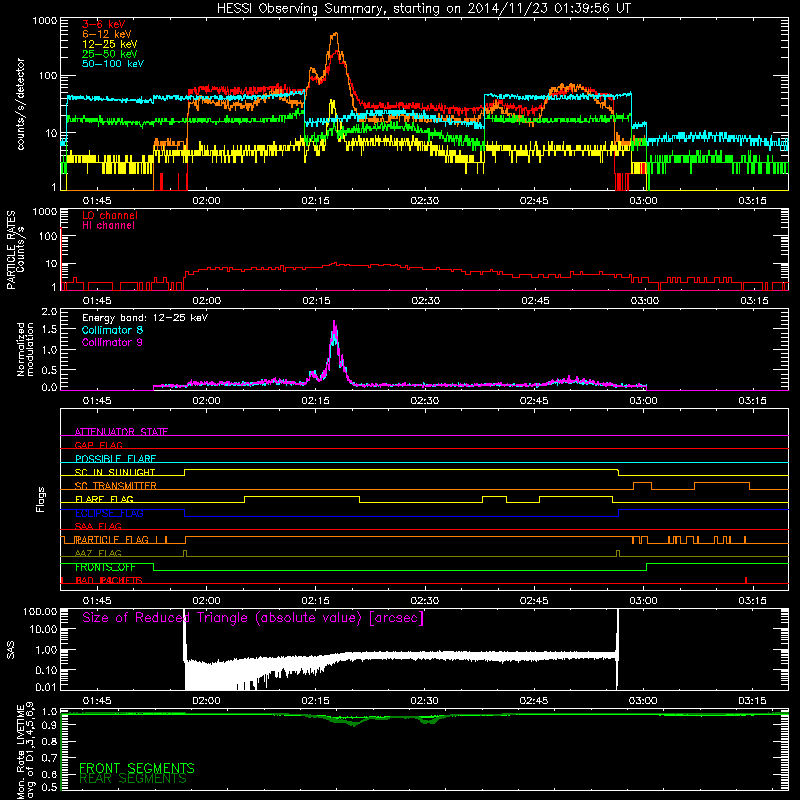Select the Collimator 9 legend label

coord(113,342)
